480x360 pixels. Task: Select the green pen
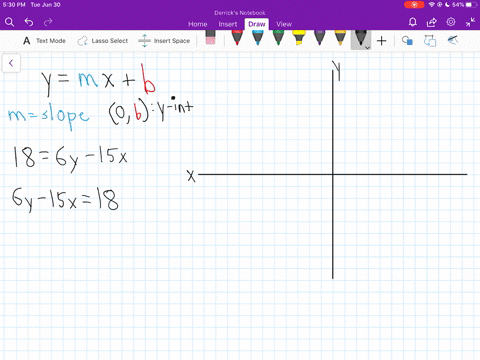[278, 37]
